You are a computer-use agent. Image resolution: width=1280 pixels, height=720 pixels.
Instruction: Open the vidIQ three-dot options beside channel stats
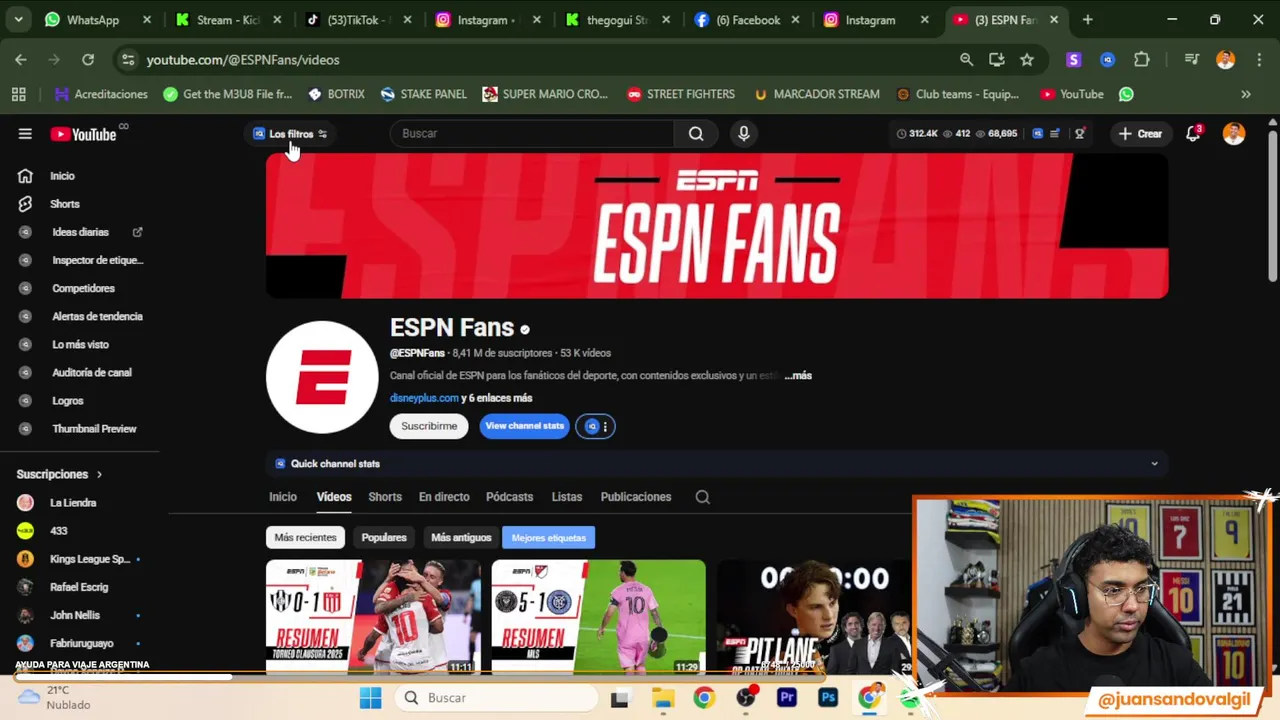point(605,427)
